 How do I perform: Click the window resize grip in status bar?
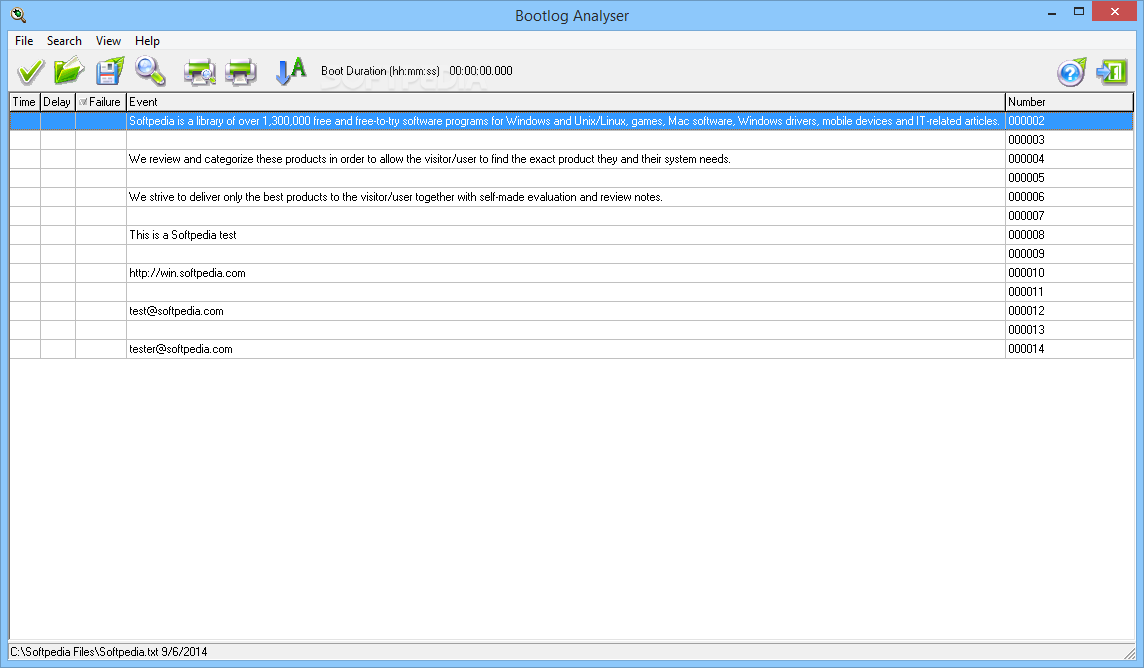1129,653
